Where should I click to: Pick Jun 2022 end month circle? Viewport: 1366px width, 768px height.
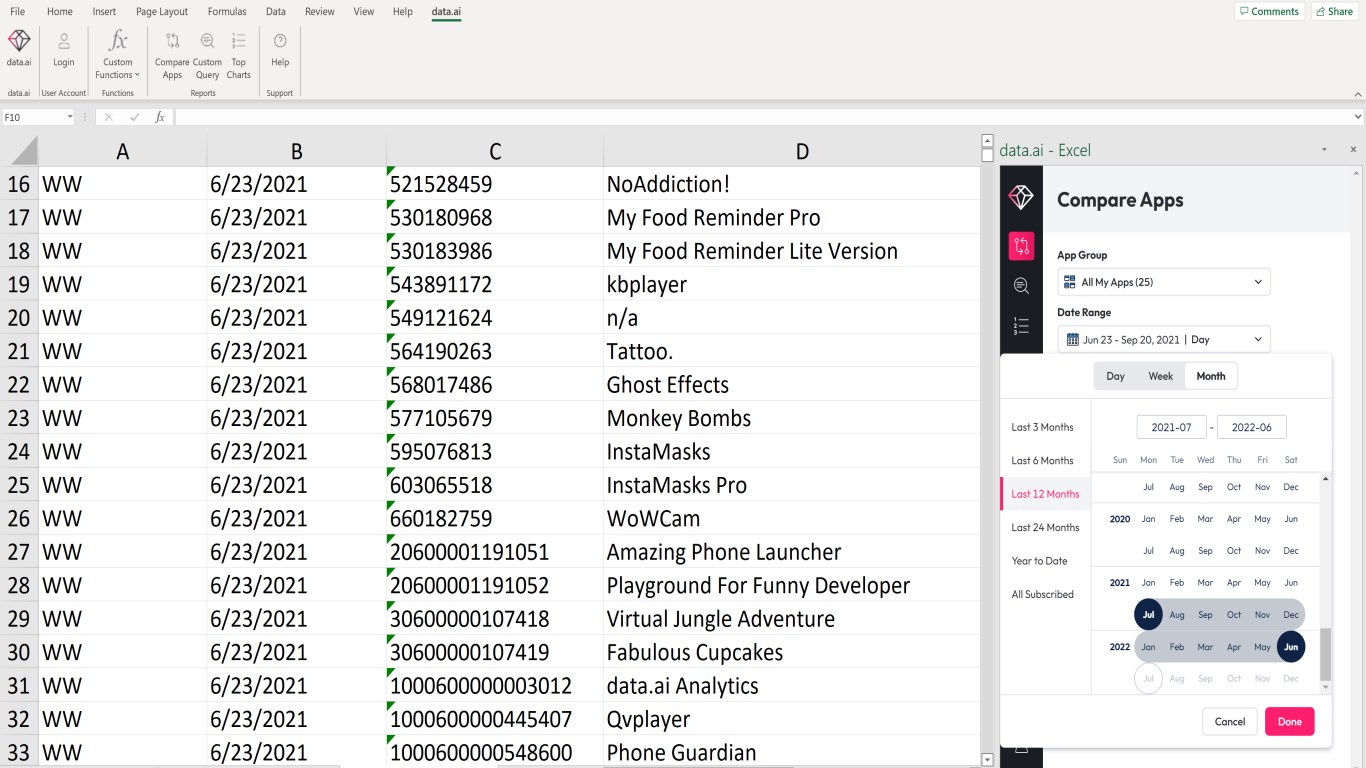coord(1291,647)
